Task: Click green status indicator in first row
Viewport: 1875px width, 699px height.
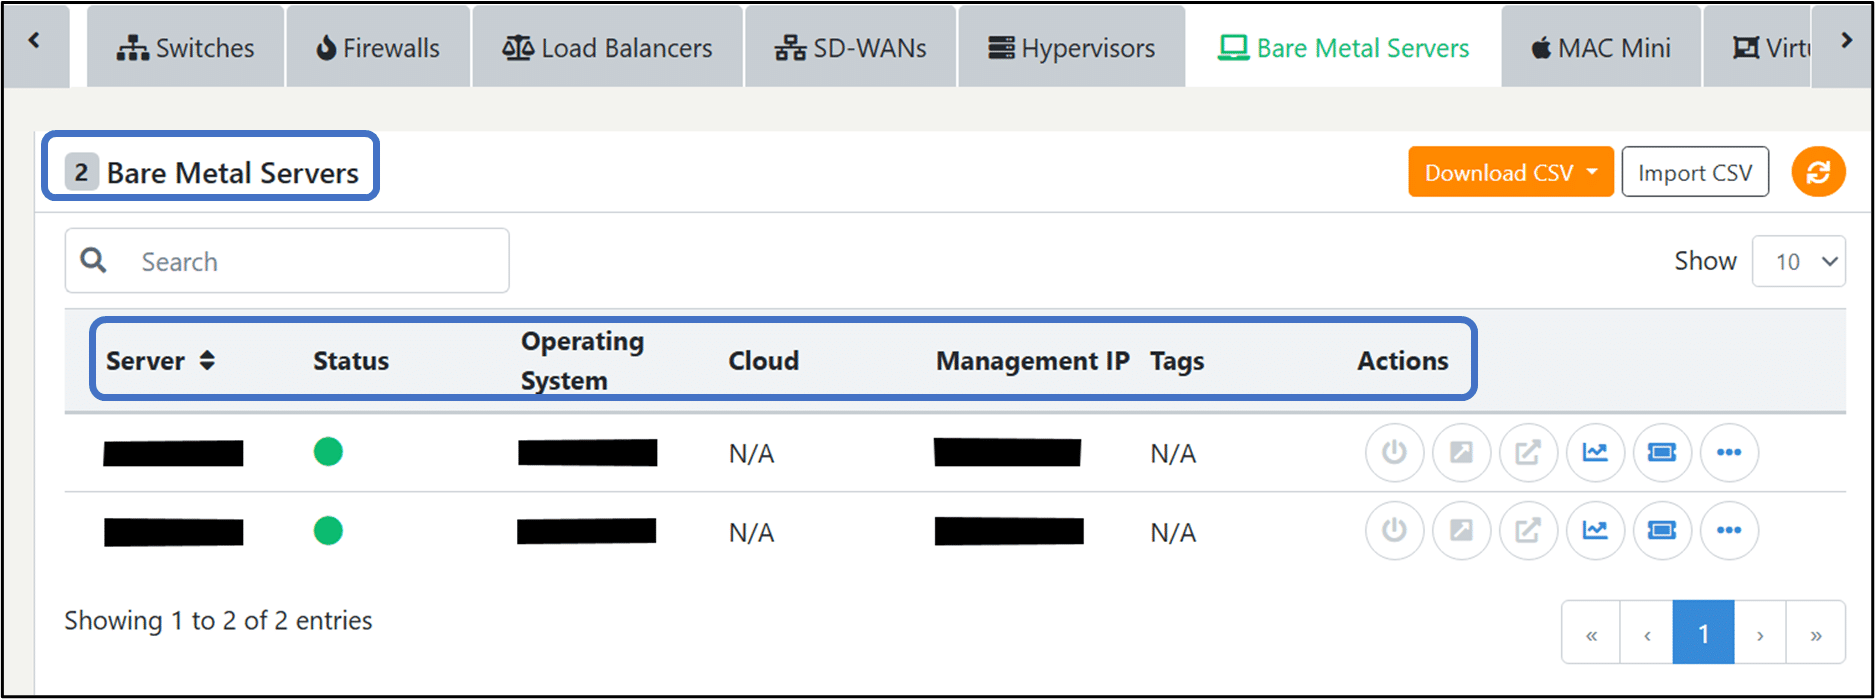Action: tap(328, 452)
